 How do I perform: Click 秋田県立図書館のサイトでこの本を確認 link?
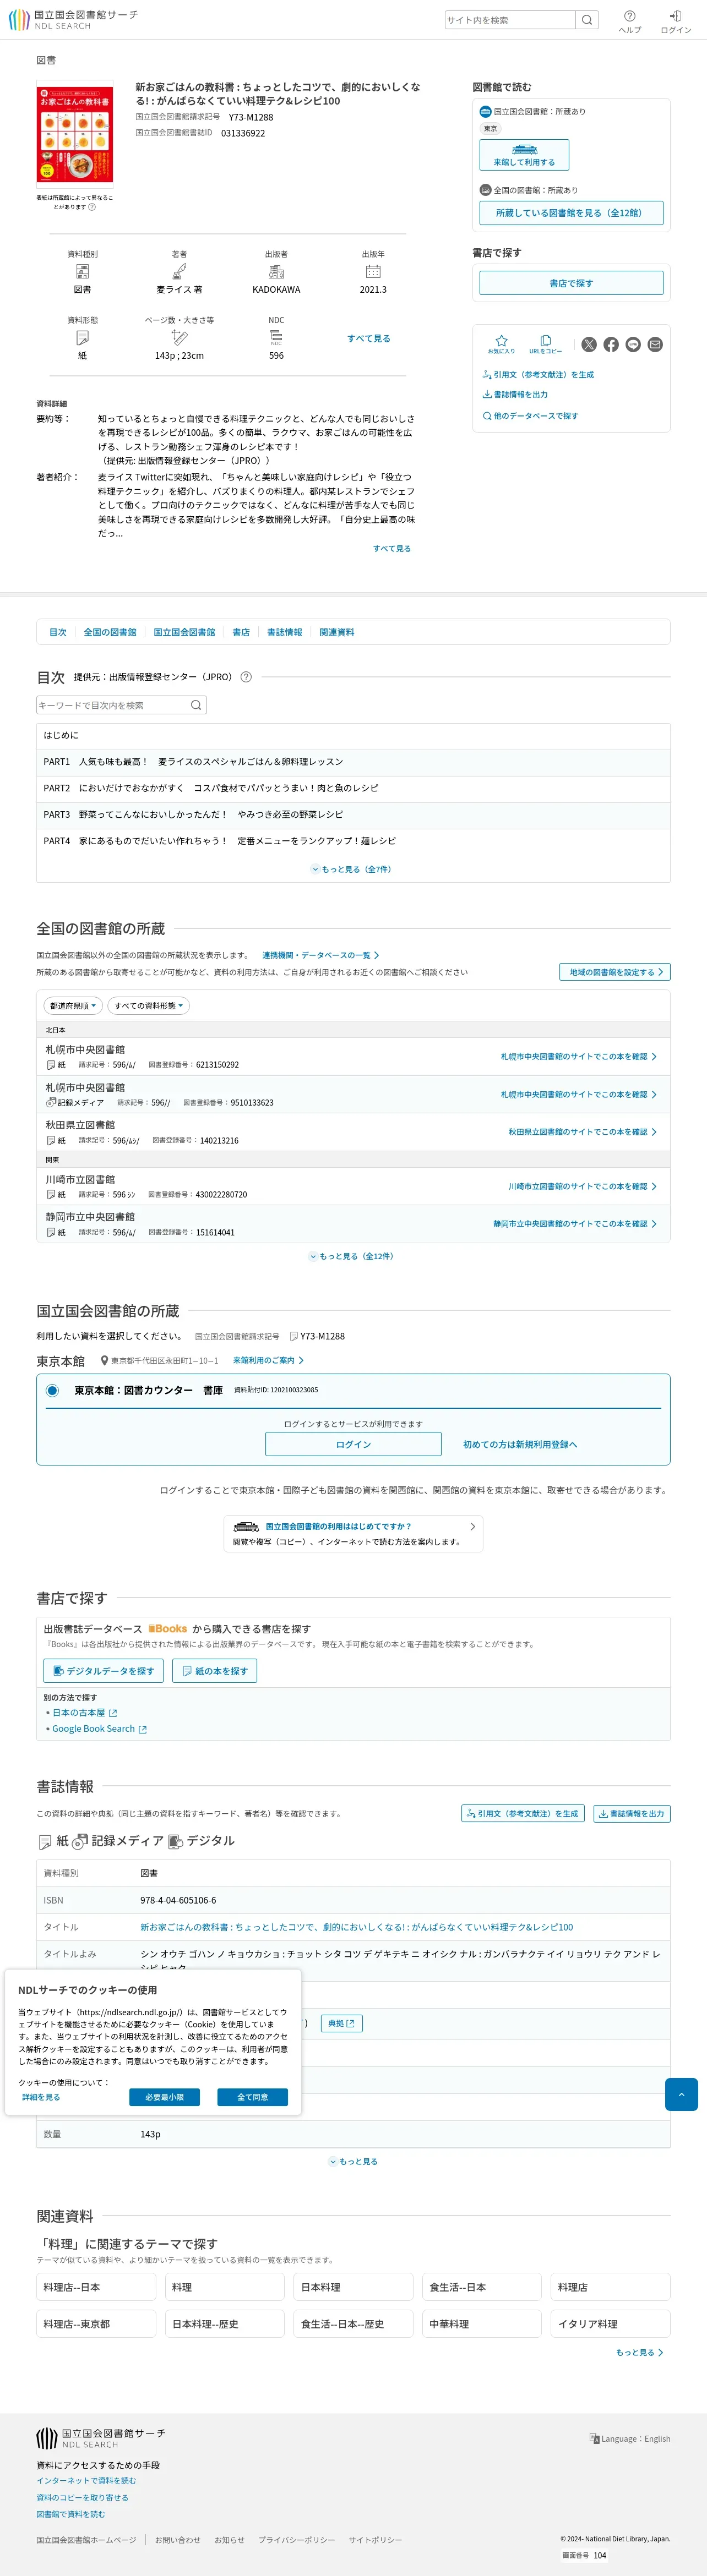tap(582, 1132)
